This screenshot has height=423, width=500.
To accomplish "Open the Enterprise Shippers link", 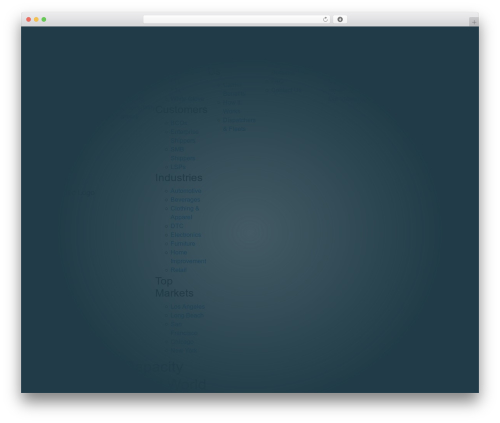I will tap(184, 136).
